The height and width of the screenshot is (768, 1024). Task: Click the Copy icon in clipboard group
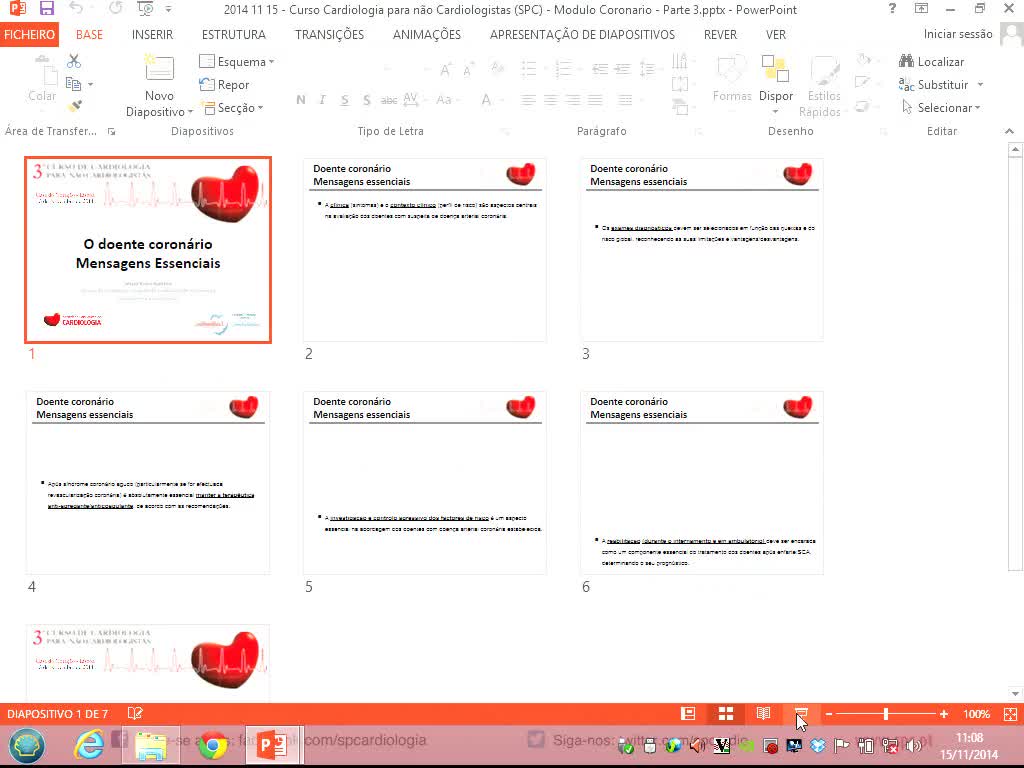point(73,84)
